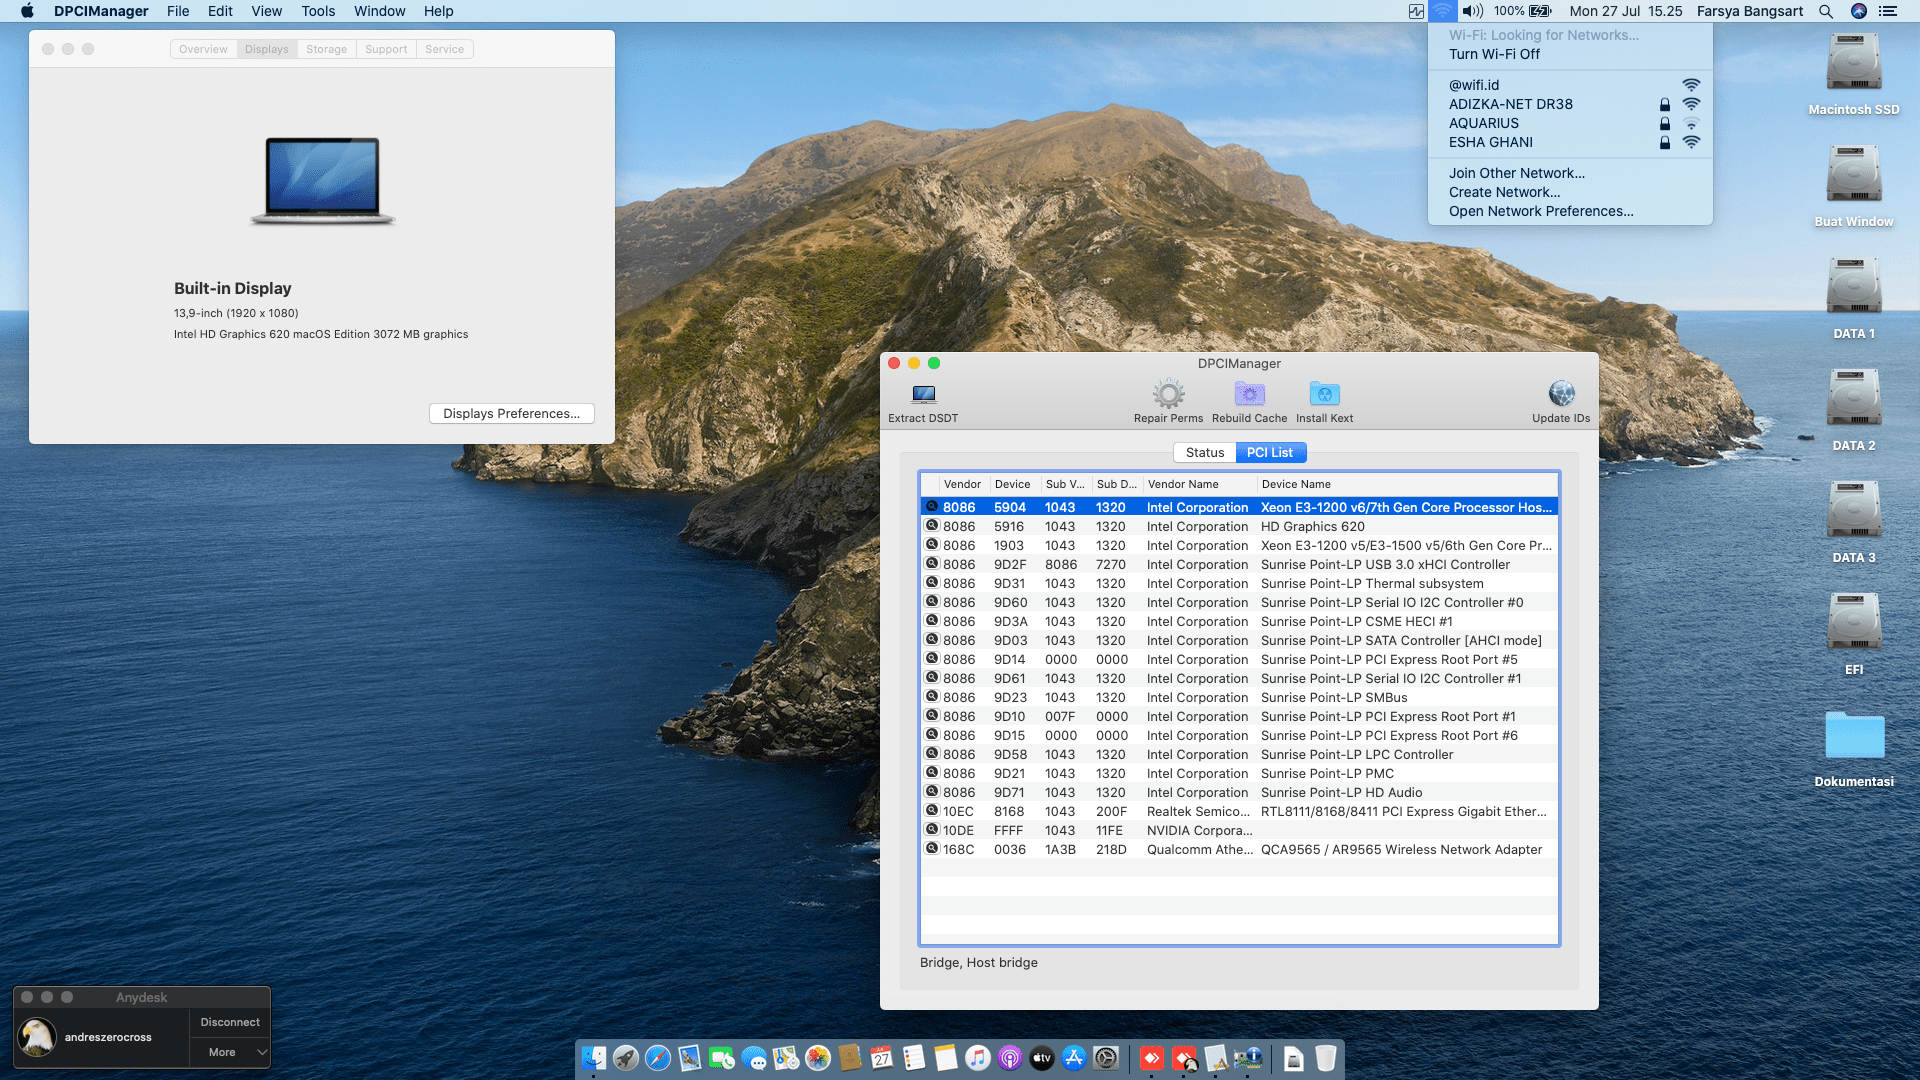Click Disconnect in Anydesk panel

[230, 1022]
